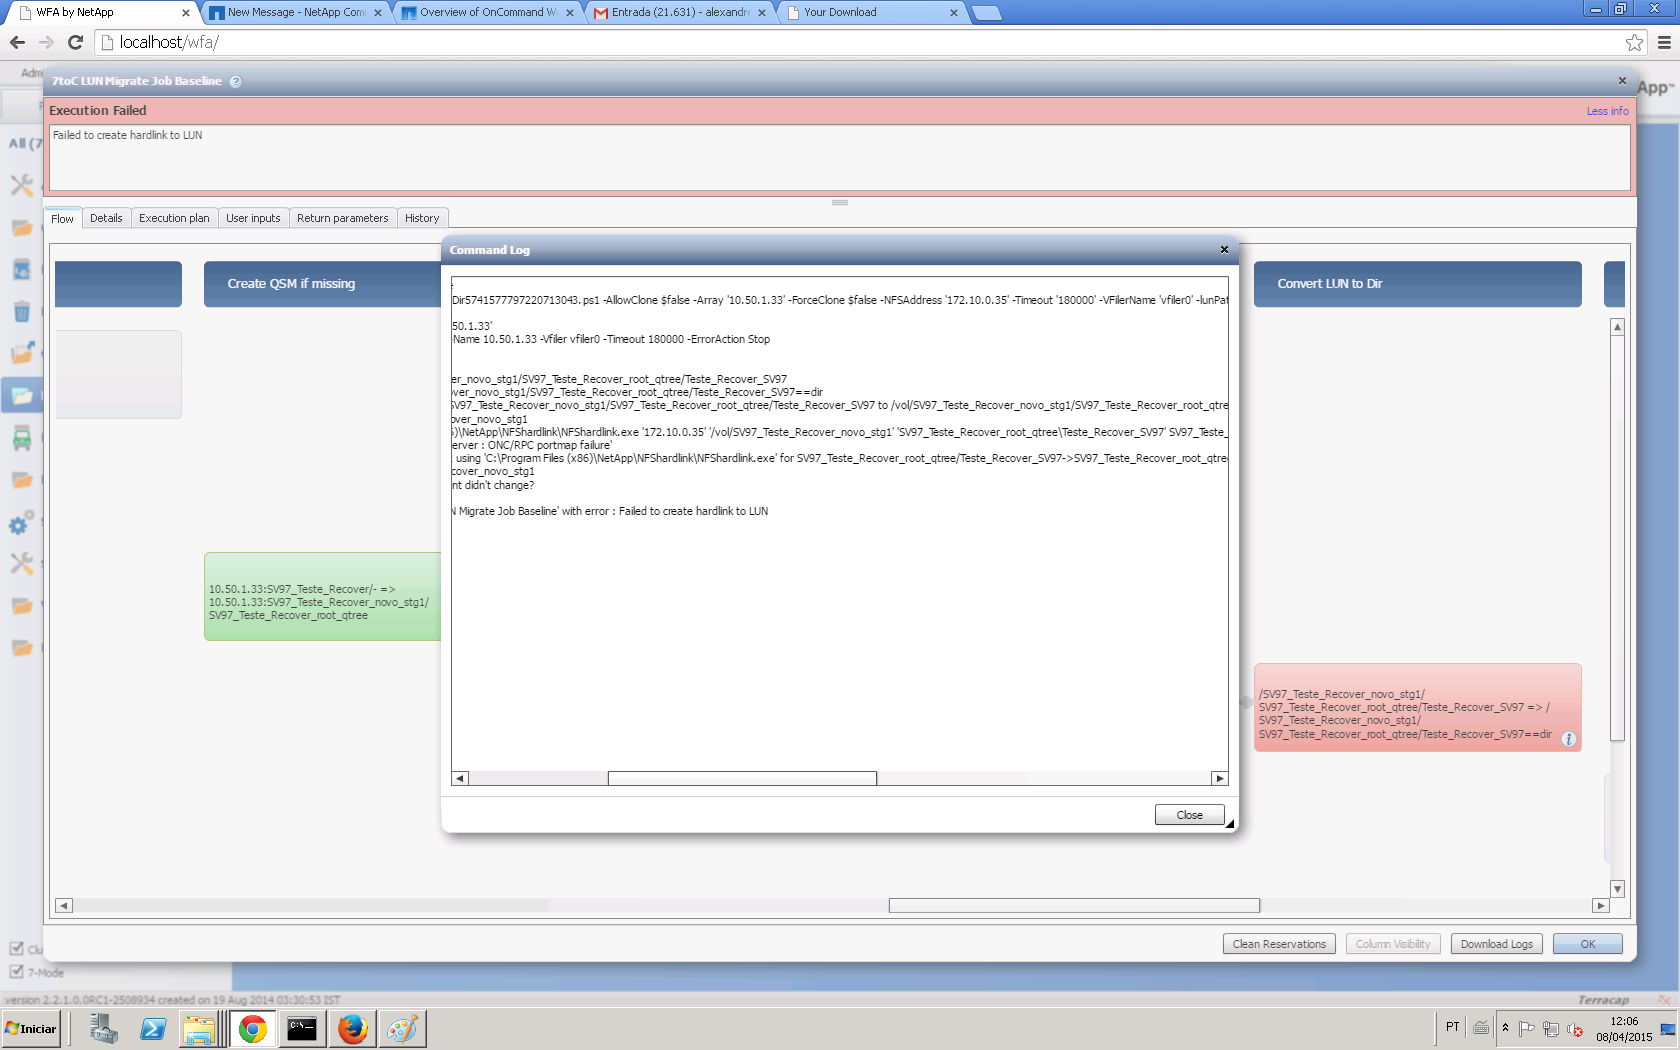Close the New Message - NetApp Community tab
The width and height of the screenshot is (1680, 1050).
(x=378, y=13)
